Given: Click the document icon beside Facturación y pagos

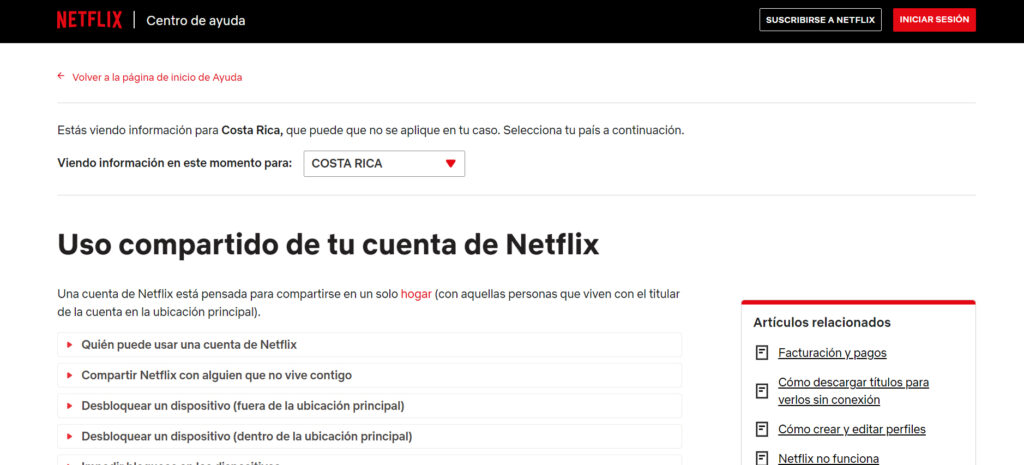Looking at the screenshot, I should tap(762, 353).
